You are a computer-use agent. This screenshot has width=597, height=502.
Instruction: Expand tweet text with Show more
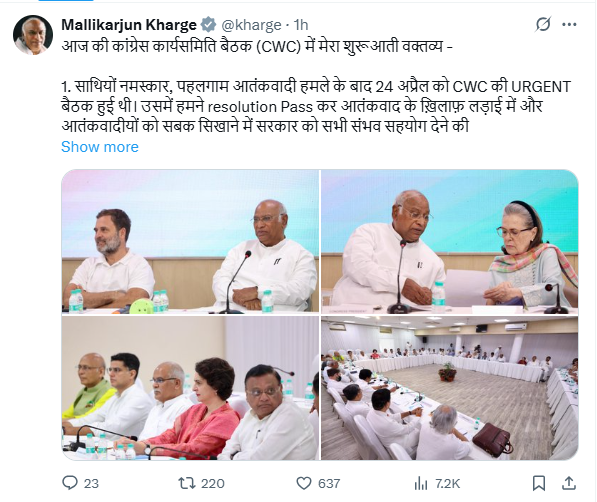pyautogui.click(x=100, y=147)
